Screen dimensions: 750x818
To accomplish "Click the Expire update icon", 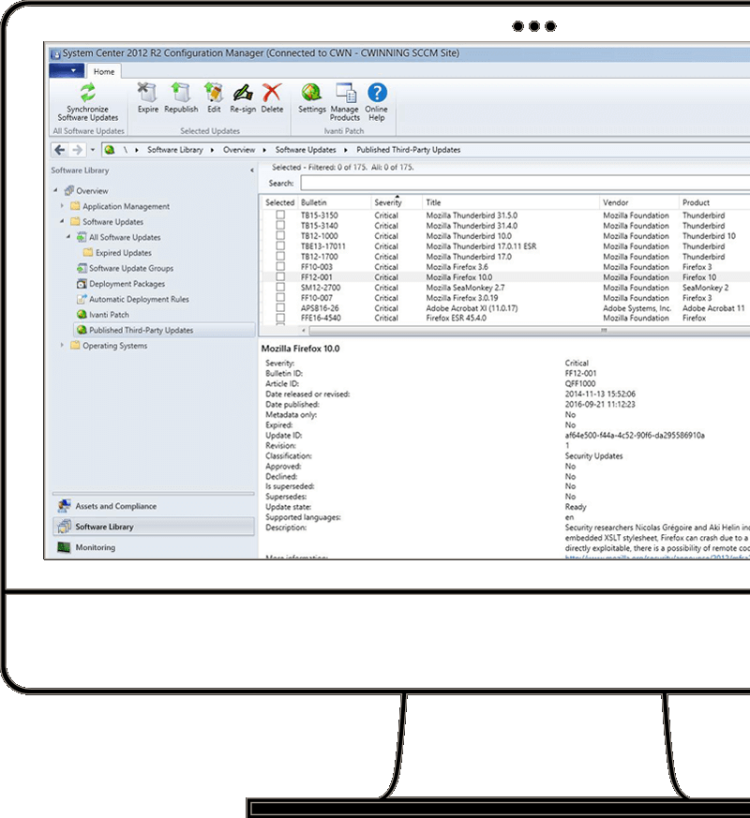I will [148, 93].
